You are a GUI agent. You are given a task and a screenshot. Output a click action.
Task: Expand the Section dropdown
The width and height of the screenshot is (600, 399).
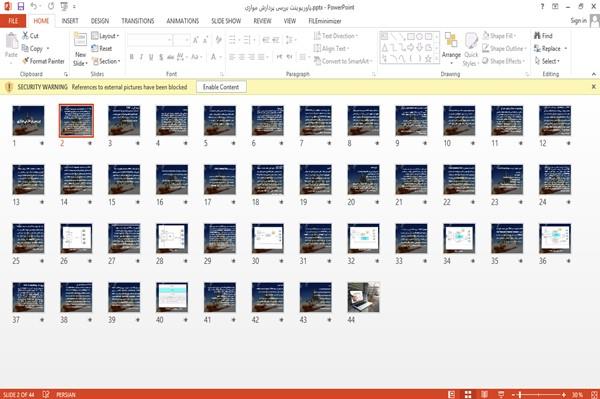tap(106, 61)
